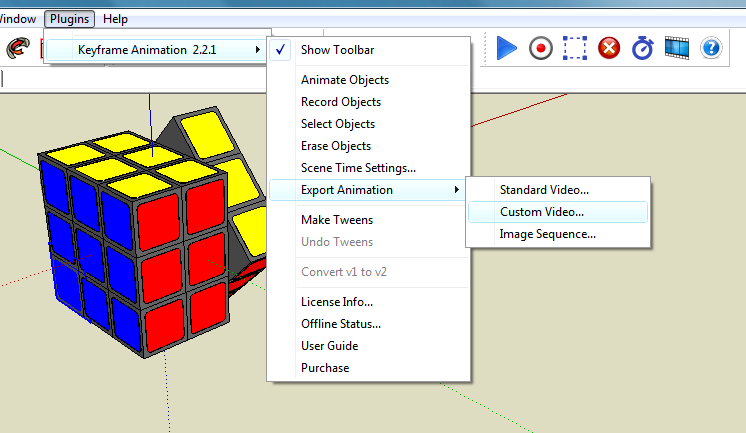The width and height of the screenshot is (746, 433).
Task: Choose Erase Objects menu entry
Action: pos(336,146)
